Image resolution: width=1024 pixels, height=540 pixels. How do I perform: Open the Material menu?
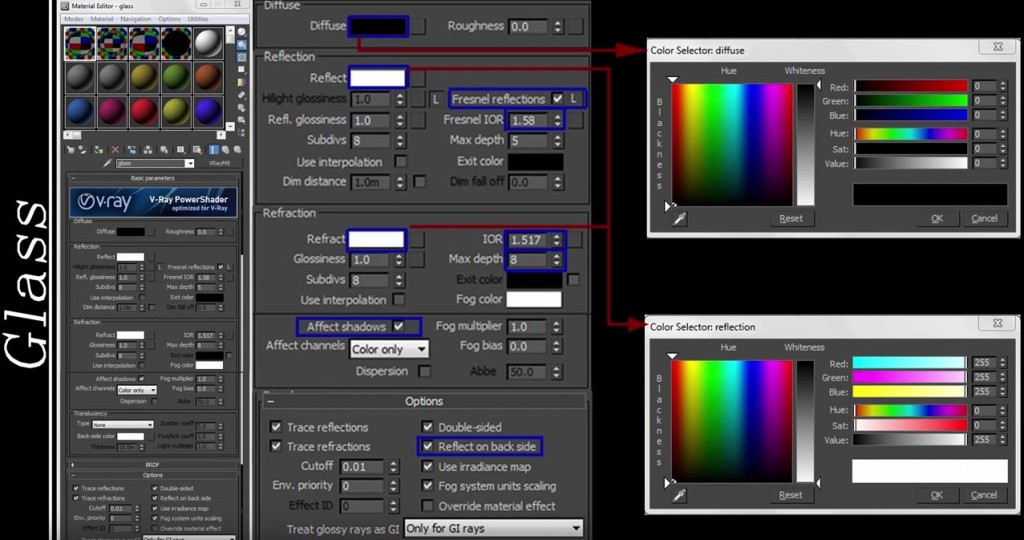[102, 19]
